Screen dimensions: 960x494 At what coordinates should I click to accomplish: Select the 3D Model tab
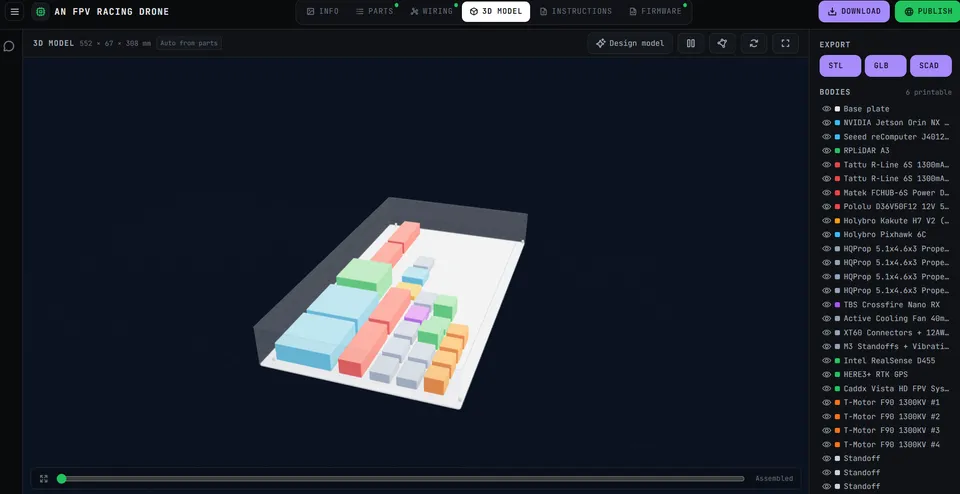[496, 12]
